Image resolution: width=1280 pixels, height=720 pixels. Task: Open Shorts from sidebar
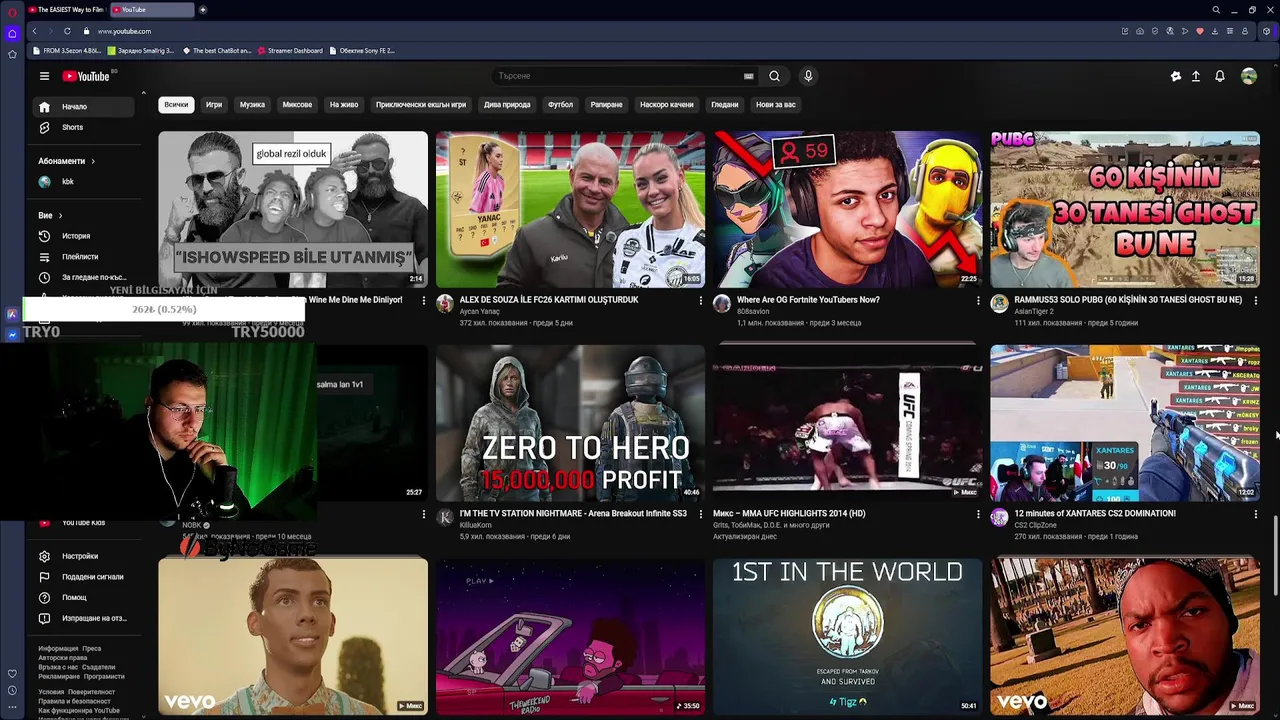click(85, 127)
